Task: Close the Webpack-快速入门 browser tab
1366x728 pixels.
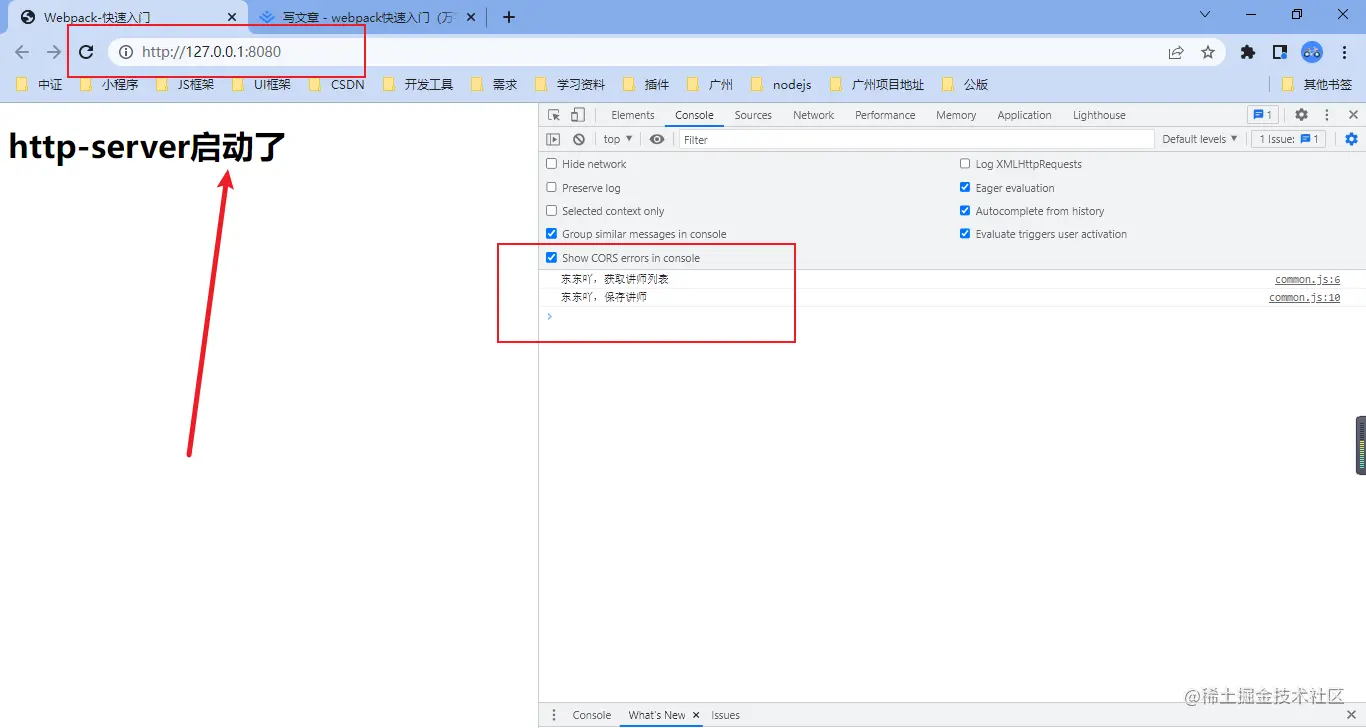Action: 232,17
